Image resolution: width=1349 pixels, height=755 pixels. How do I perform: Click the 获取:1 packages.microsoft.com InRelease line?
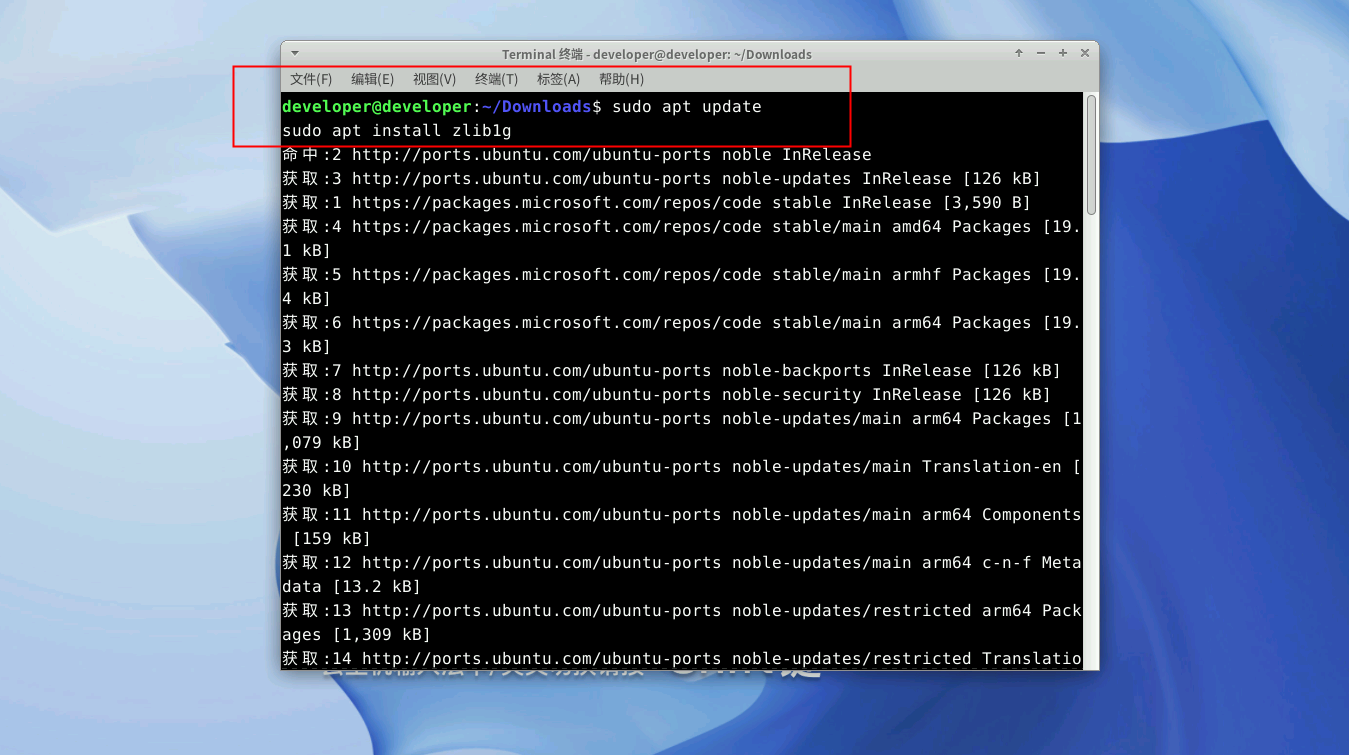pyautogui.click(x=657, y=202)
